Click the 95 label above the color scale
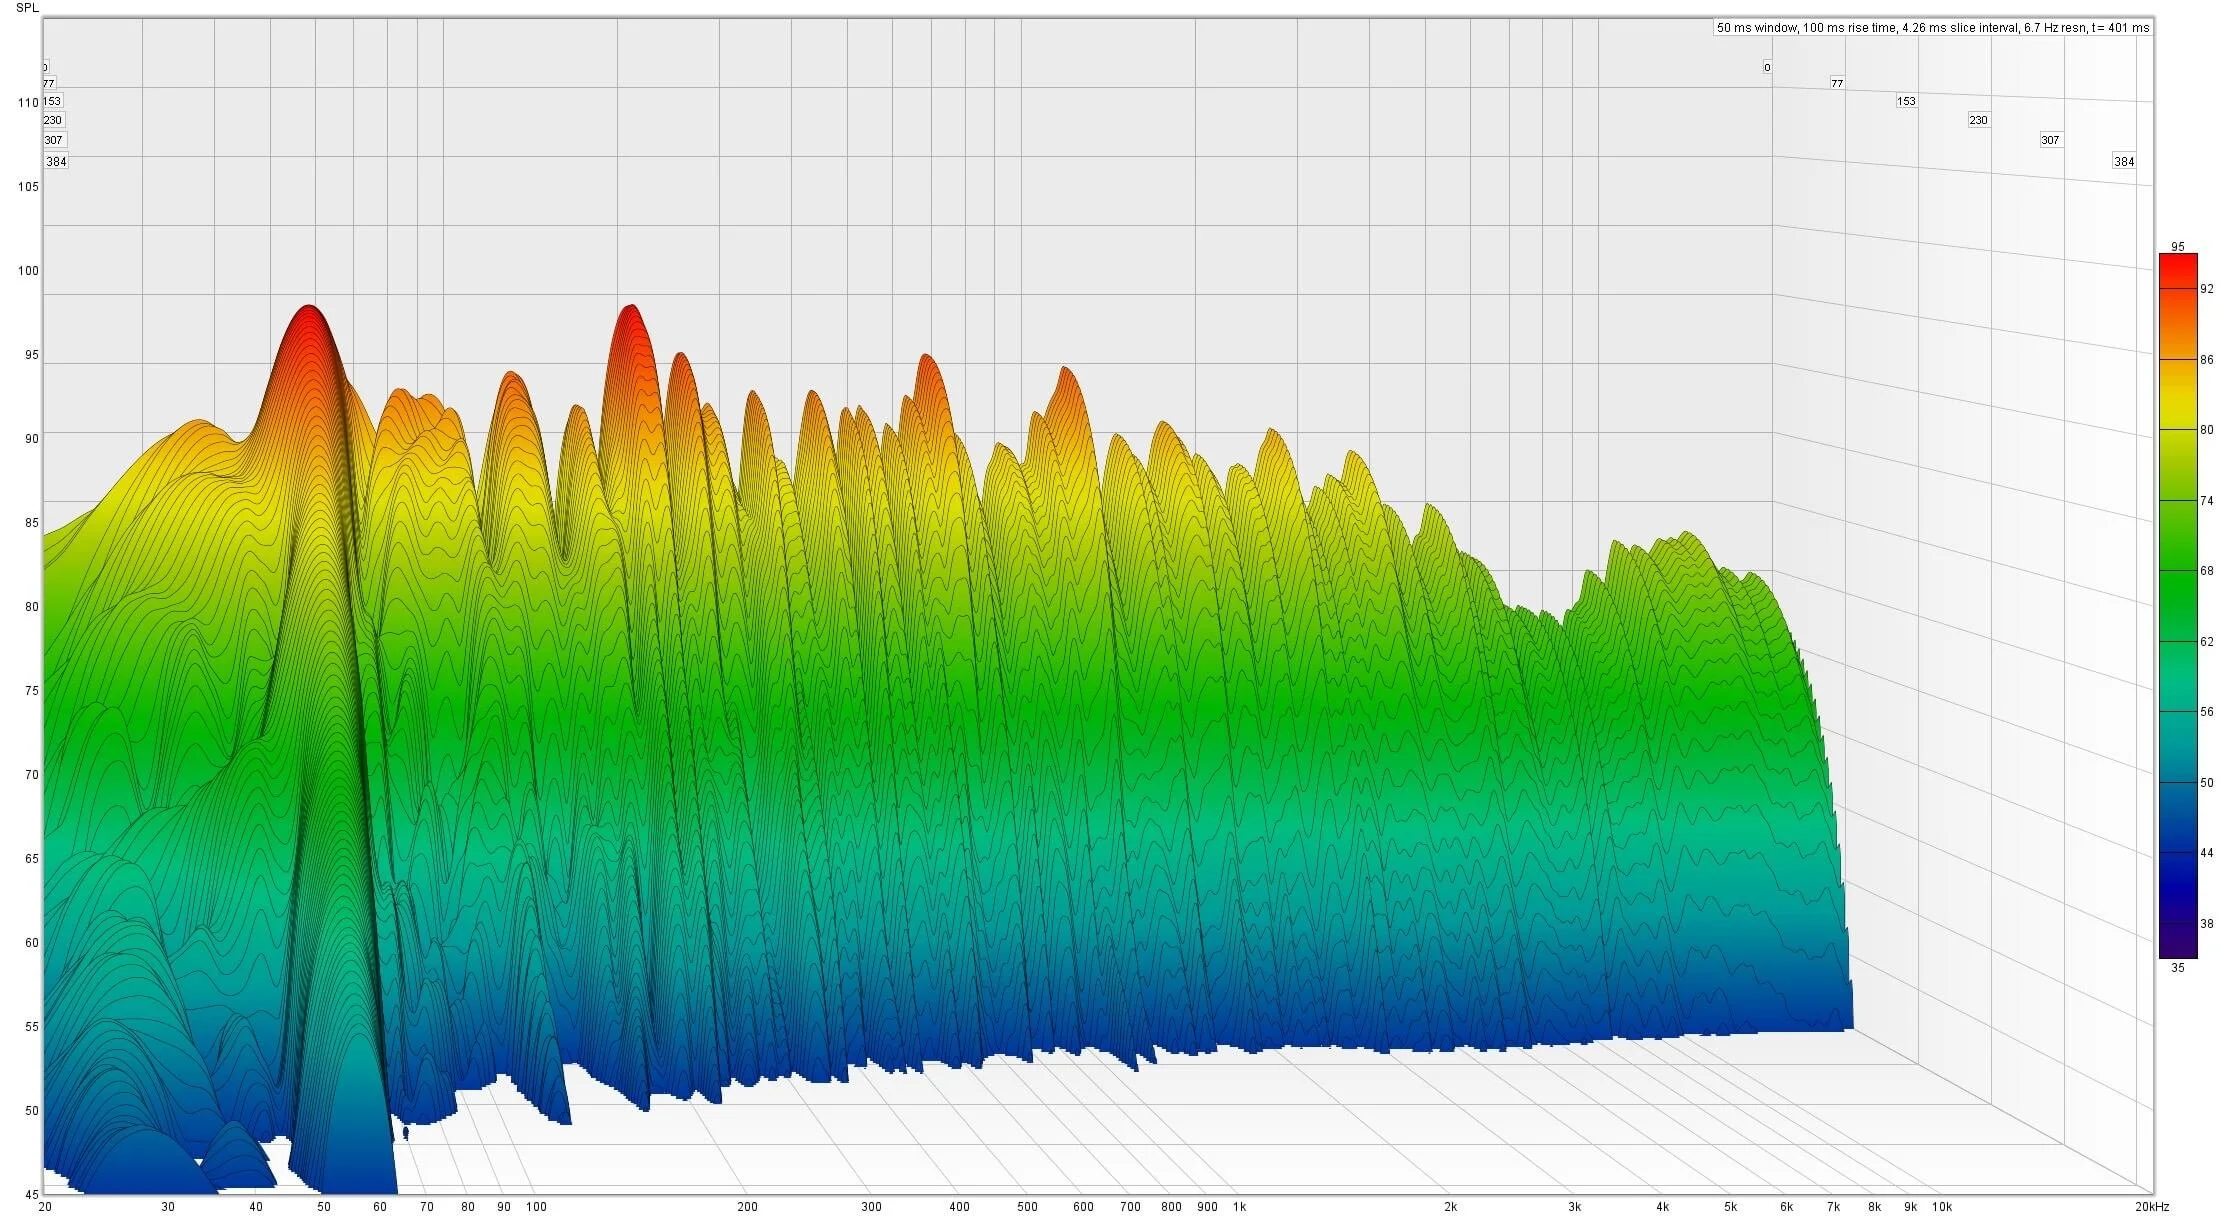This screenshot has height=1218, width=2230. pos(2178,247)
